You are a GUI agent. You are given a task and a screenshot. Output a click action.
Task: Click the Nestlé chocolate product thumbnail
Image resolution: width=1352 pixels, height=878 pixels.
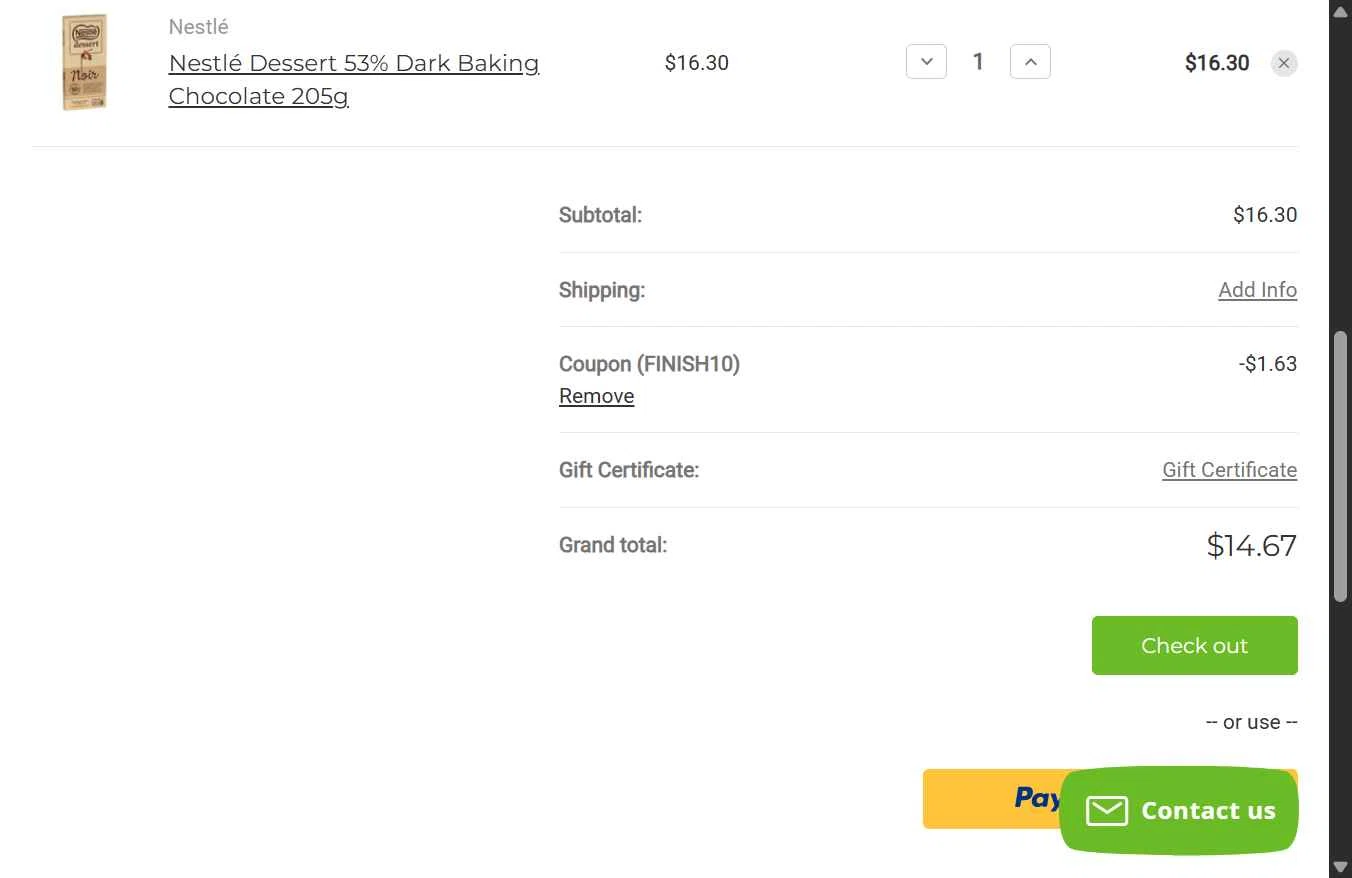[x=83, y=62]
